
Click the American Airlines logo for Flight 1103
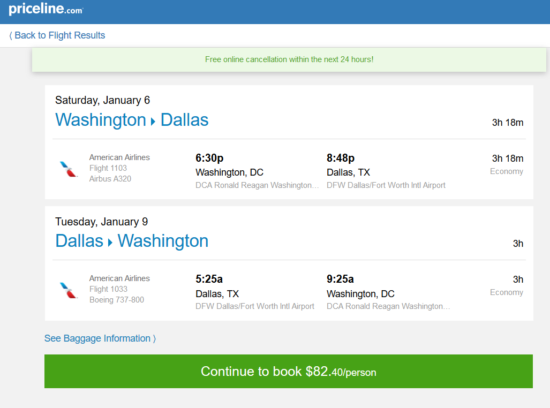[x=68, y=169]
